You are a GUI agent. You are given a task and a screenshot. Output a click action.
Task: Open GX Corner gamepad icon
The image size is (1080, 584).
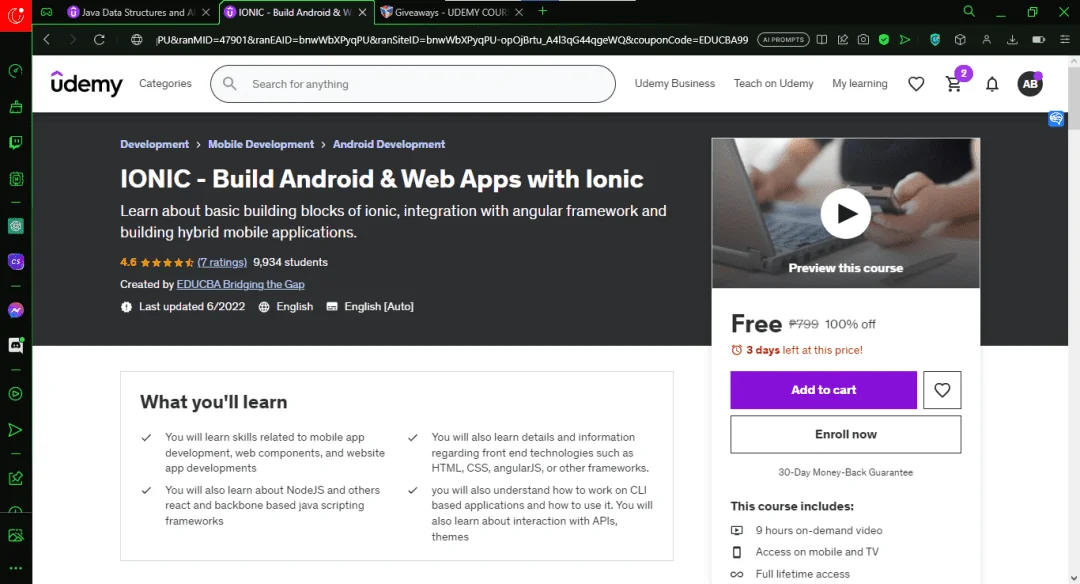46,12
